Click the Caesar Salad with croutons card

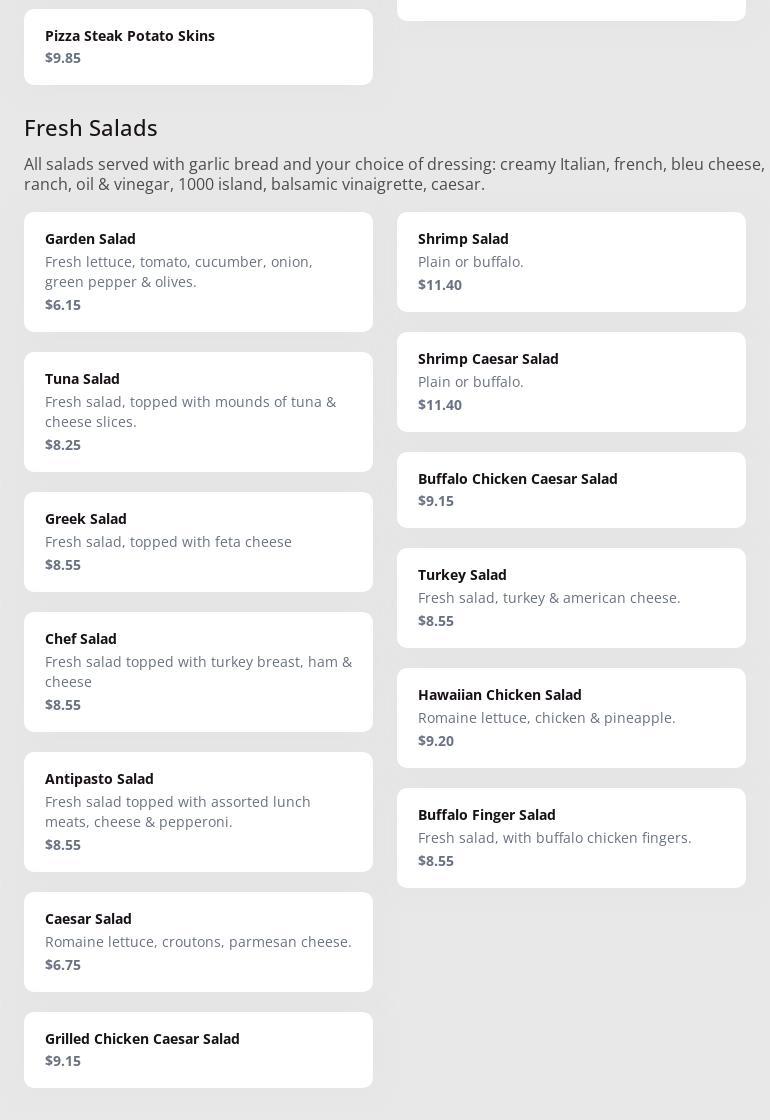[198, 941]
